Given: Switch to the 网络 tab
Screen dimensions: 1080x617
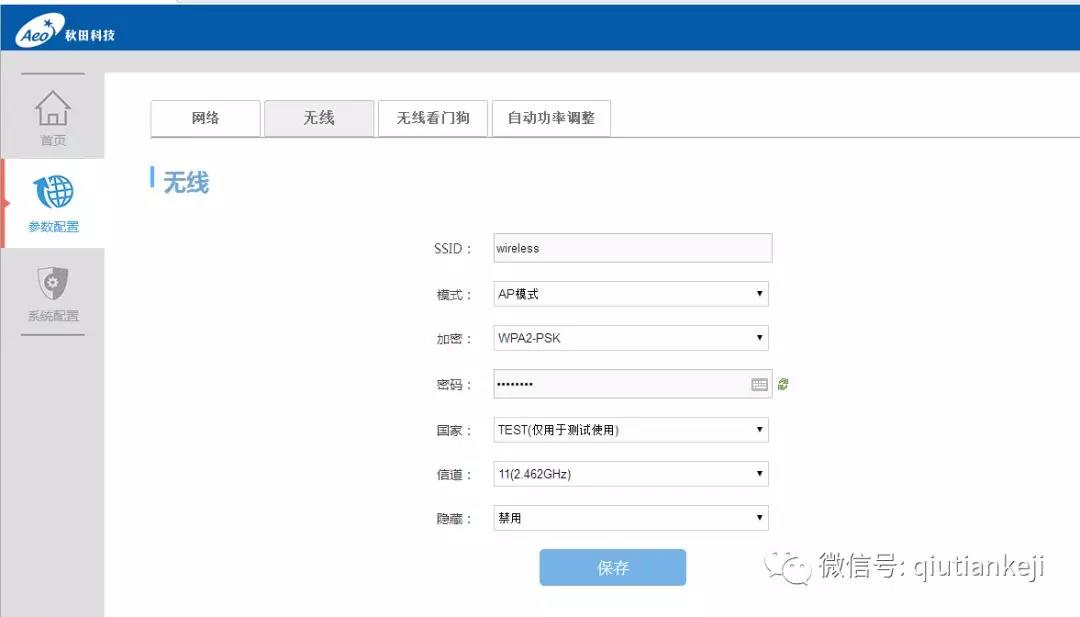Looking at the screenshot, I should [205, 118].
